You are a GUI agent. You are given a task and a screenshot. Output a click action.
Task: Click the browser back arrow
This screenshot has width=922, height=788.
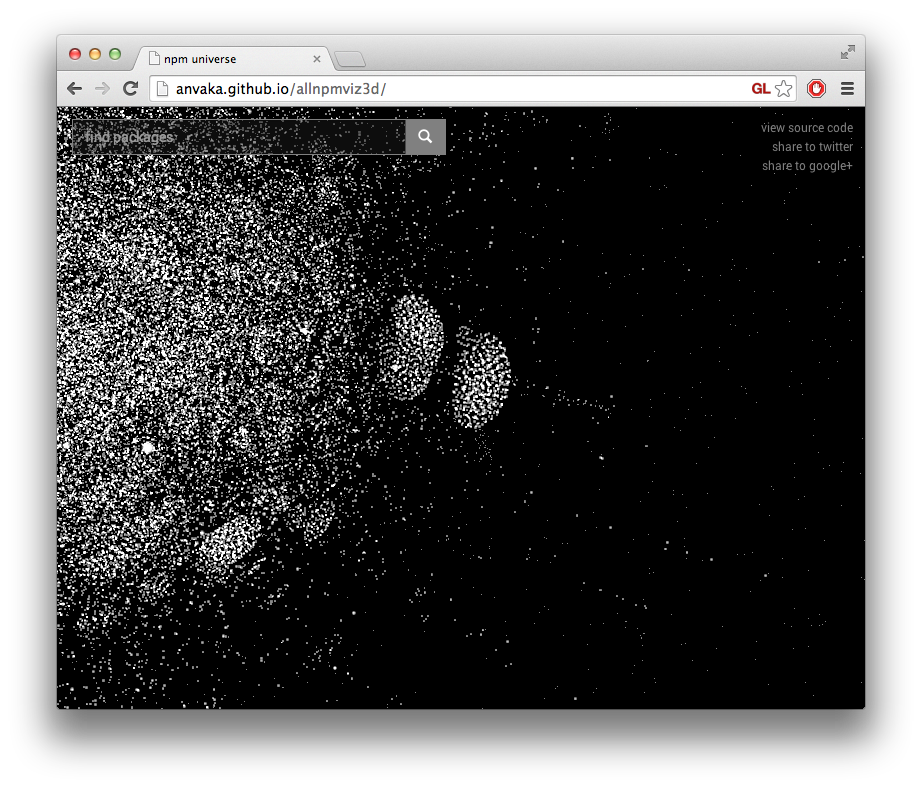pos(74,88)
